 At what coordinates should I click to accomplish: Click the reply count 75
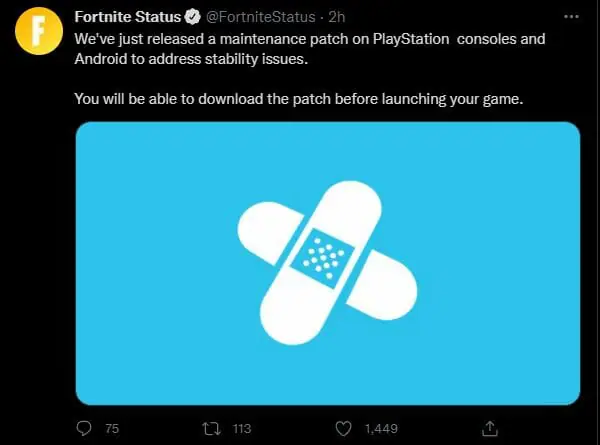tap(112, 429)
